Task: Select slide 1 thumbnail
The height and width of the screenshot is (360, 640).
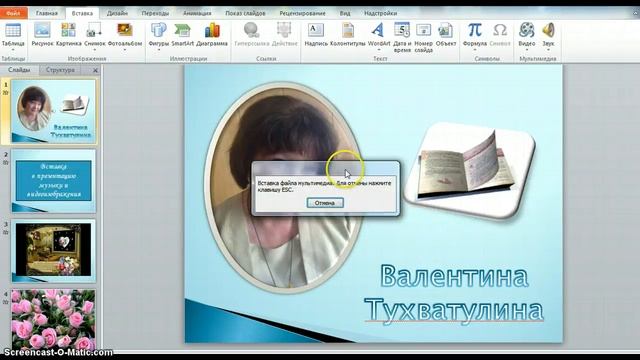Action: pyautogui.click(x=53, y=111)
